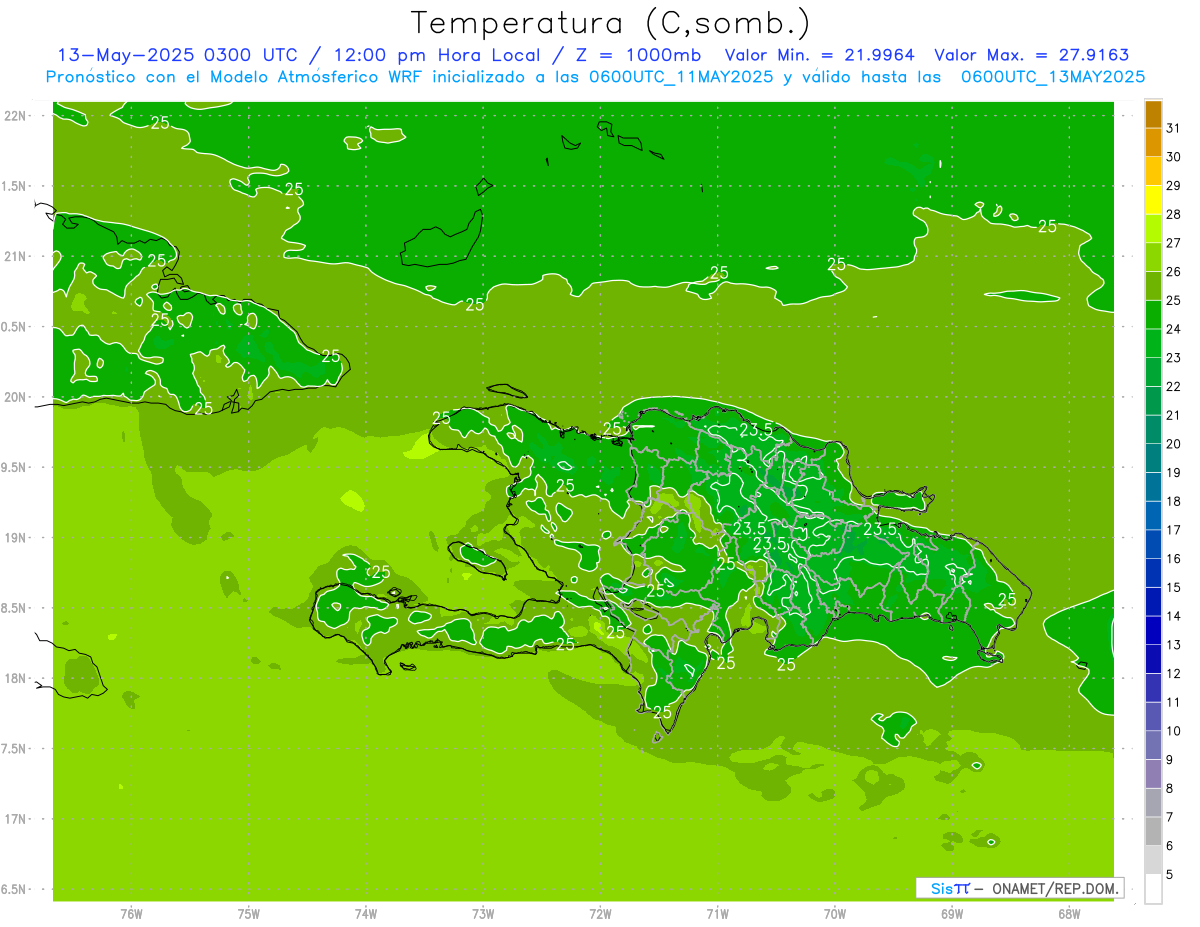1200x927 pixels.
Task: Click the 73W longitude axis label
Action: [483, 913]
